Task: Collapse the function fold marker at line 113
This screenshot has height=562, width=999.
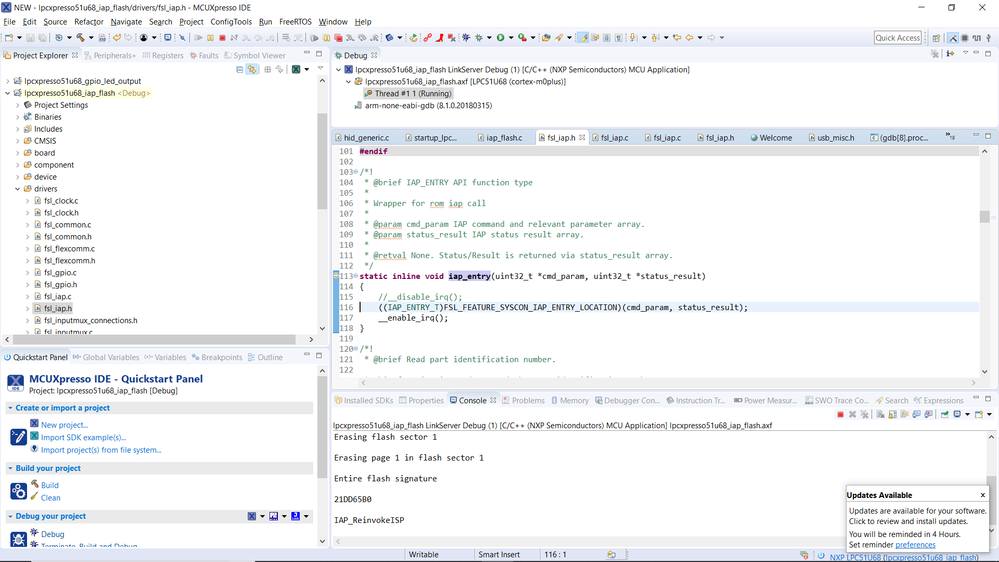Action: pyautogui.click(x=355, y=276)
